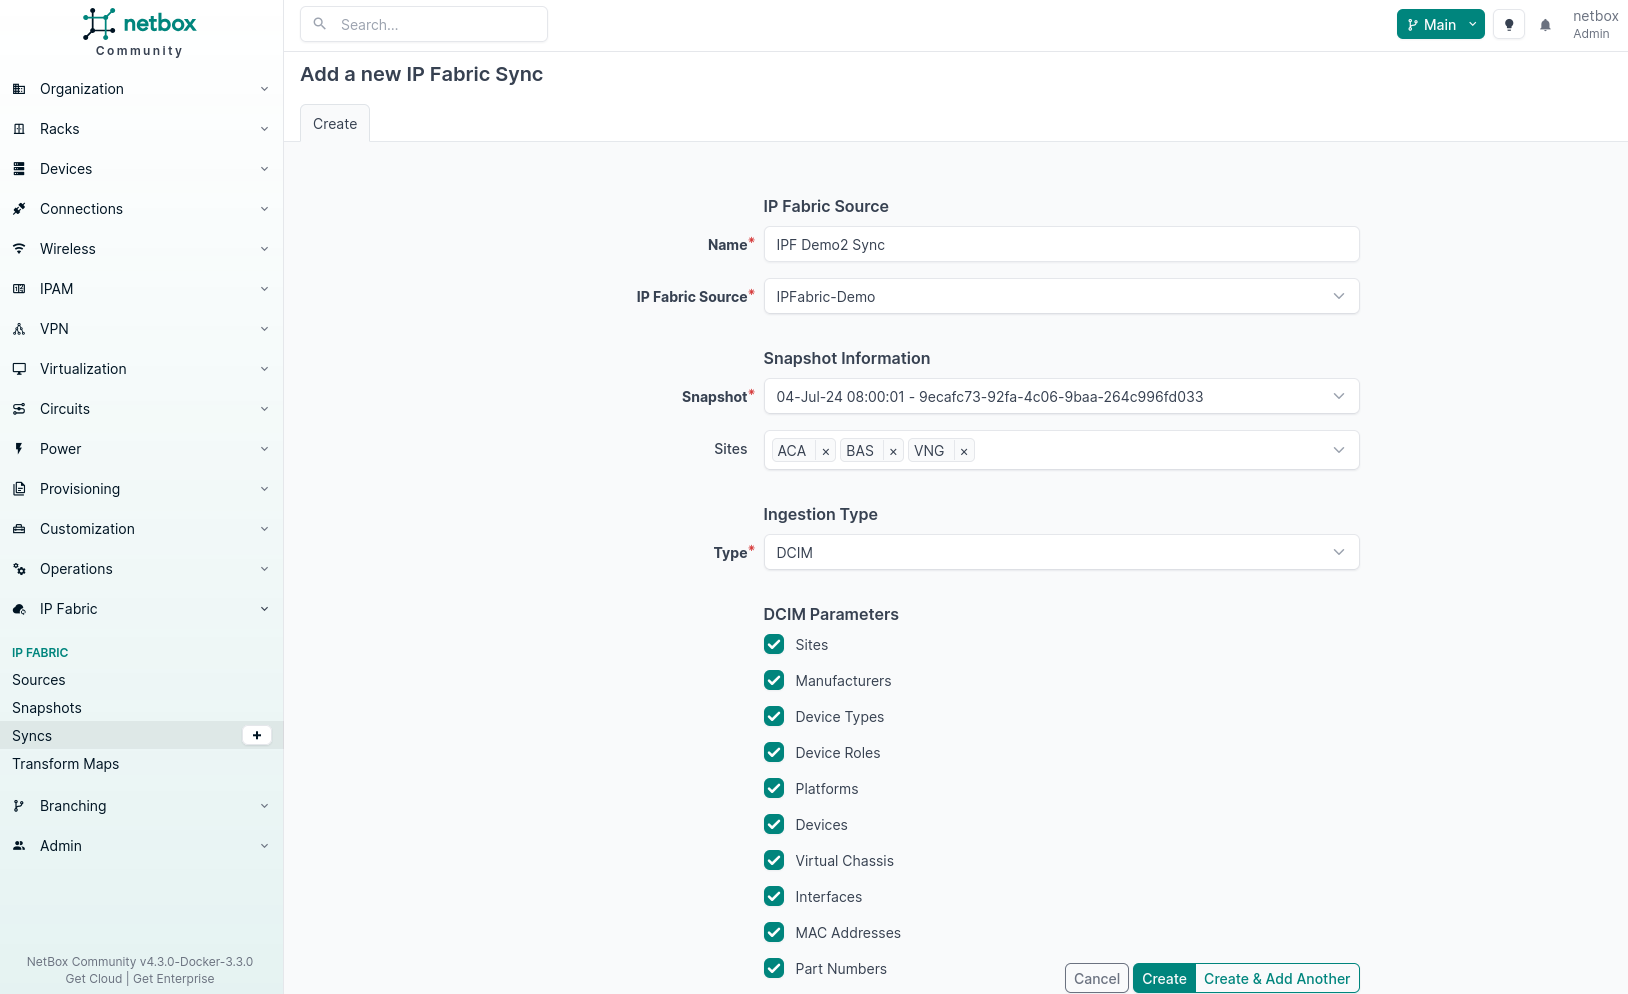Expand the Devices menu chevron
The height and width of the screenshot is (994, 1628).
[x=264, y=169]
